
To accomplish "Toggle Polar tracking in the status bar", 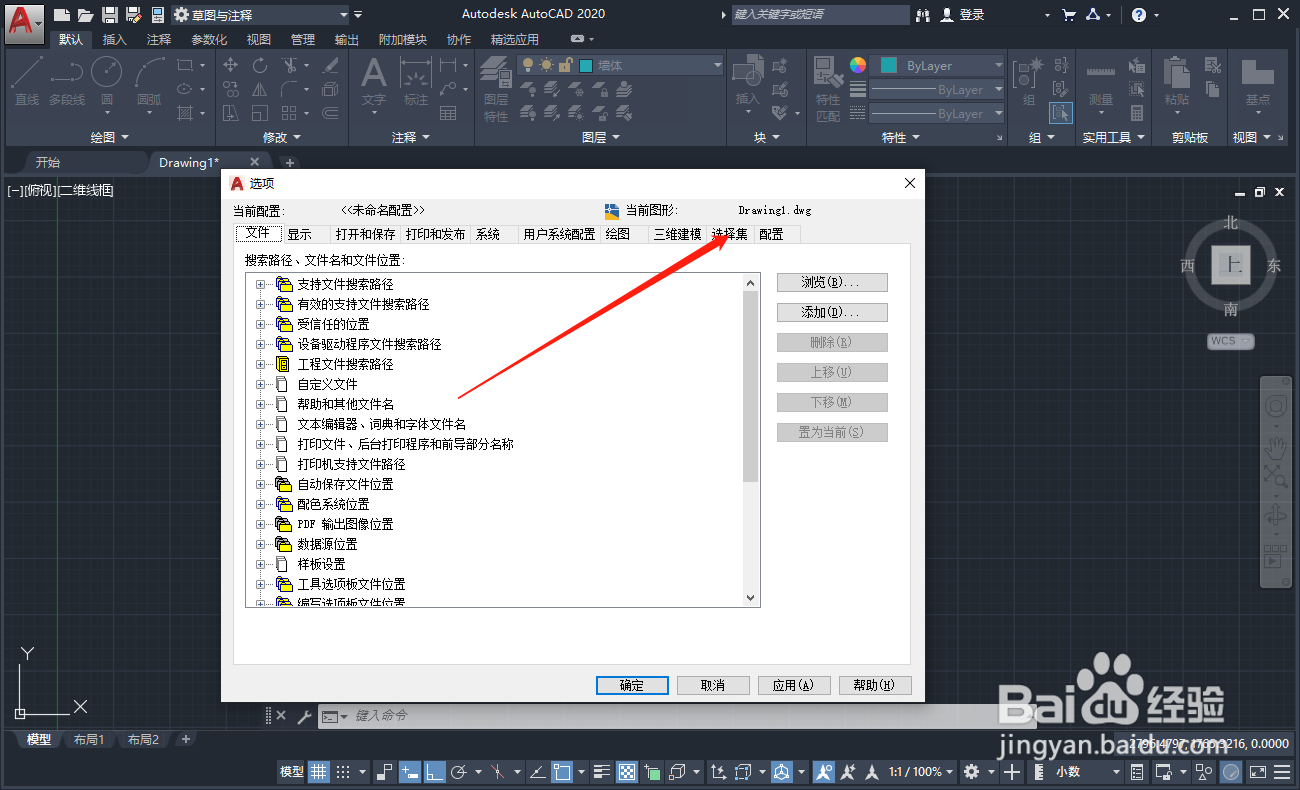I will pyautogui.click(x=460, y=772).
